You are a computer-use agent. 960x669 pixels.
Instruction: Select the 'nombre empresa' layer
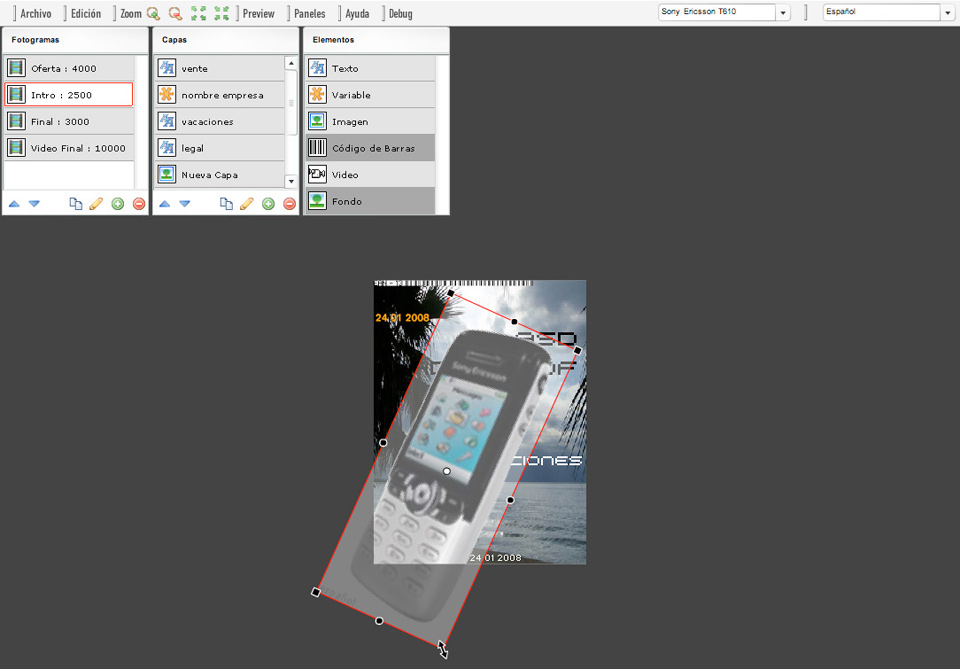coord(220,95)
